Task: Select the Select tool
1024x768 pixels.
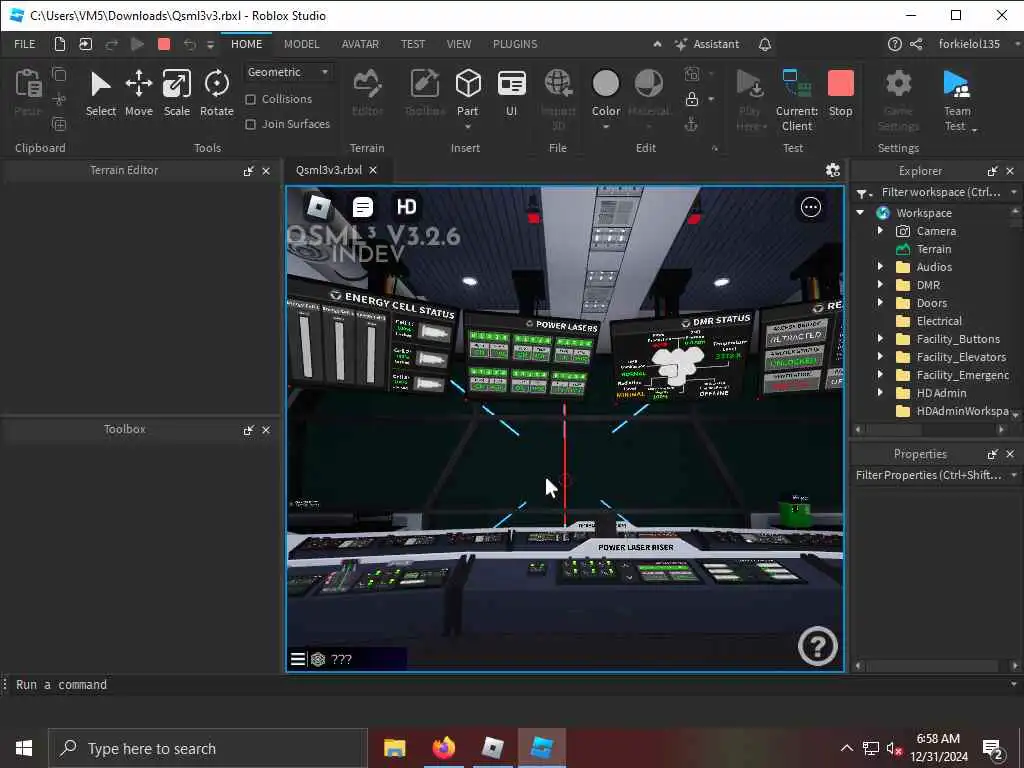Action: (101, 94)
